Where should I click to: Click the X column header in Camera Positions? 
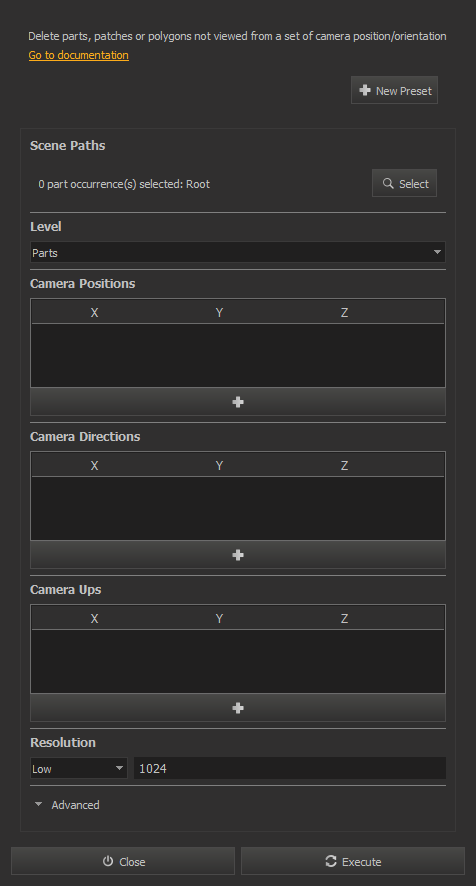(x=94, y=312)
